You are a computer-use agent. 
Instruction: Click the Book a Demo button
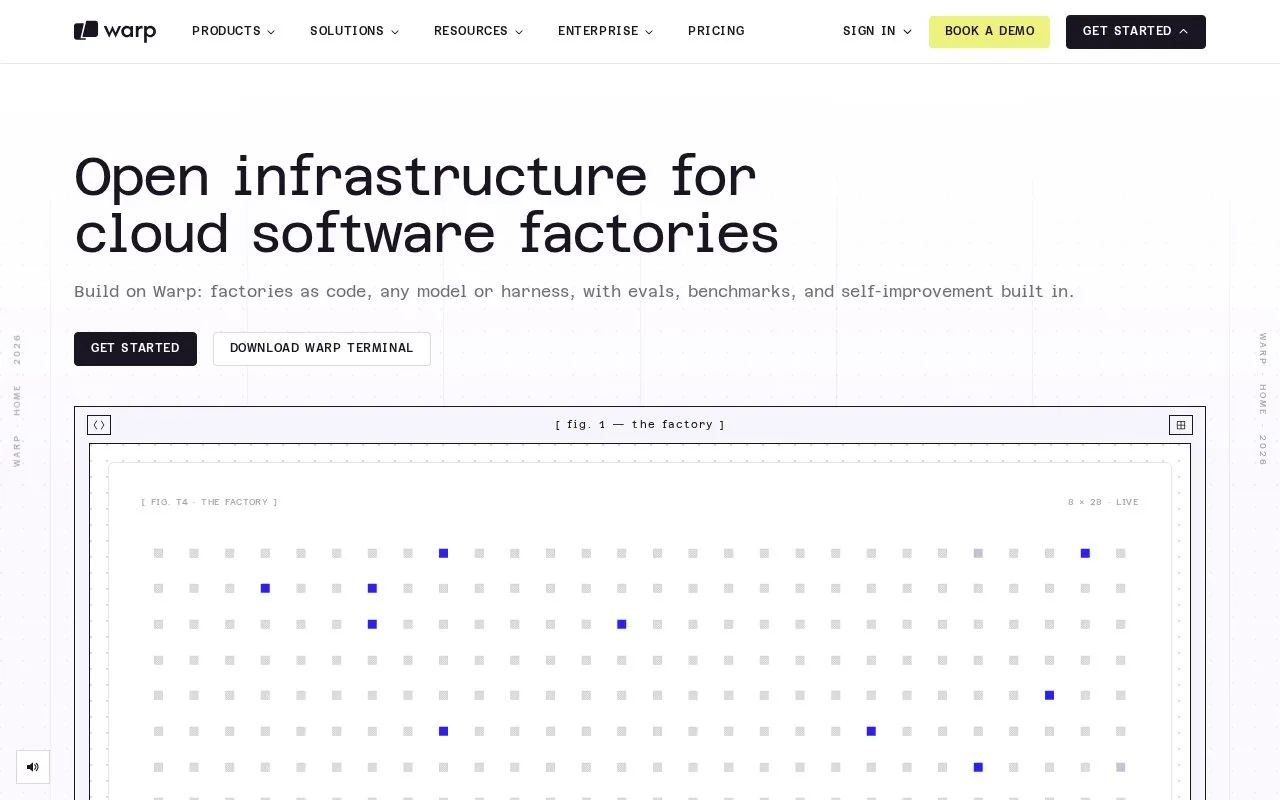point(989,32)
